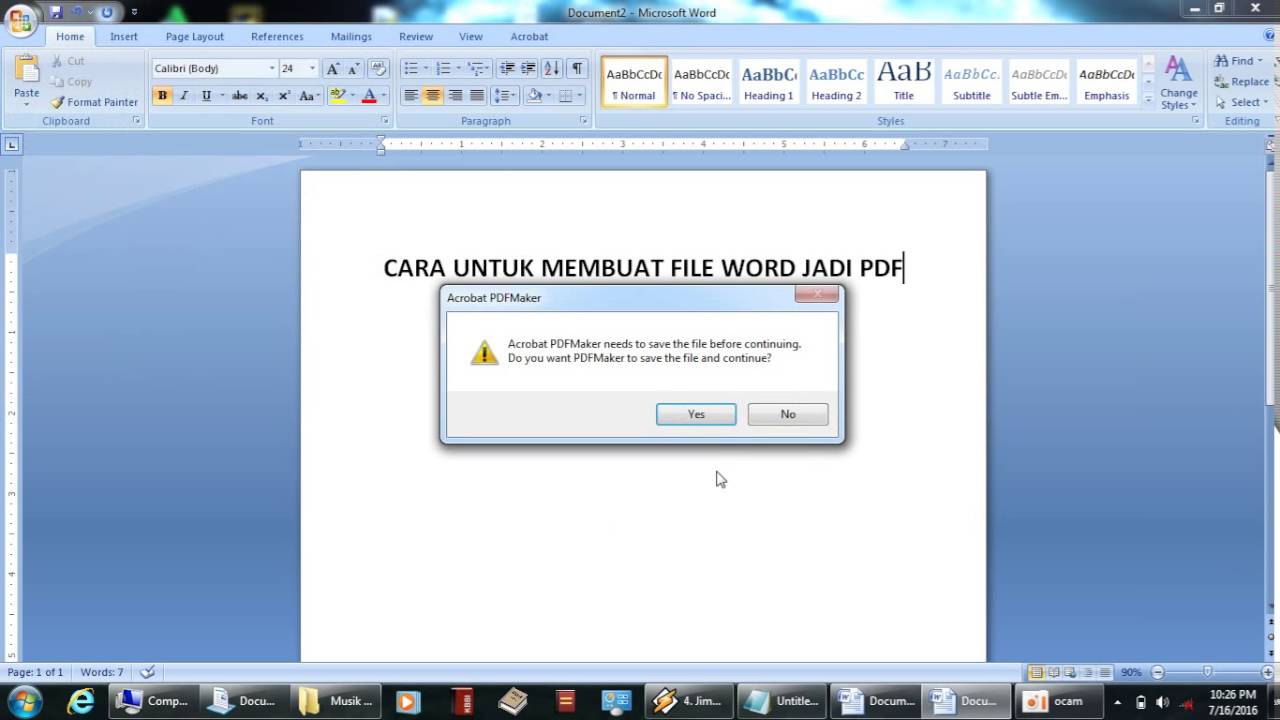Image resolution: width=1280 pixels, height=720 pixels.
Task: Open the Change Styles dropdown
Action: click(x=1179, y=83)
